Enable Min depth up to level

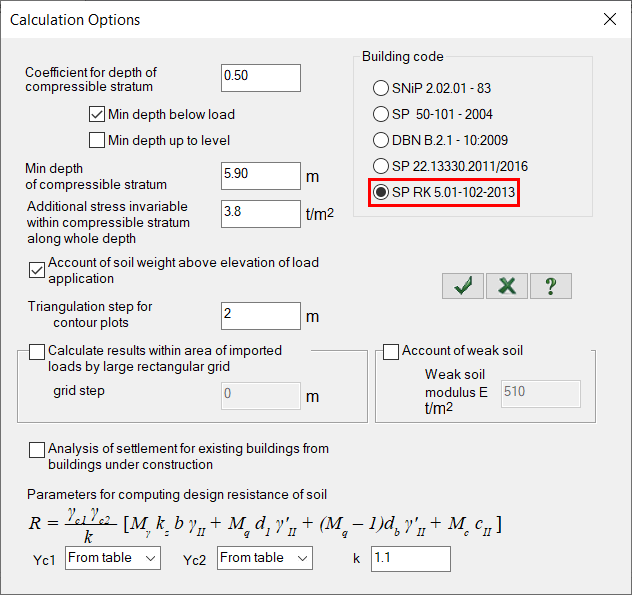coord(98,140)
